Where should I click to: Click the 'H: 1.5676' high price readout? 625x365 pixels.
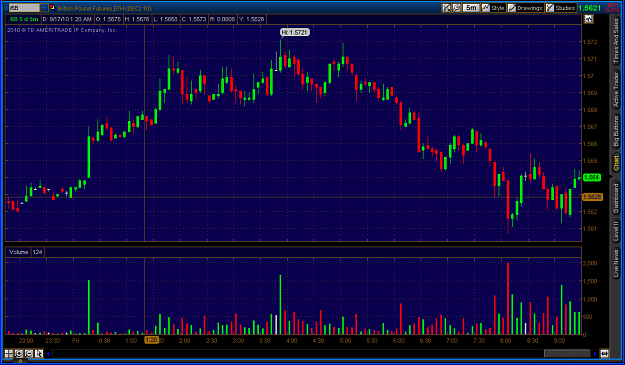tap(137, 19)
